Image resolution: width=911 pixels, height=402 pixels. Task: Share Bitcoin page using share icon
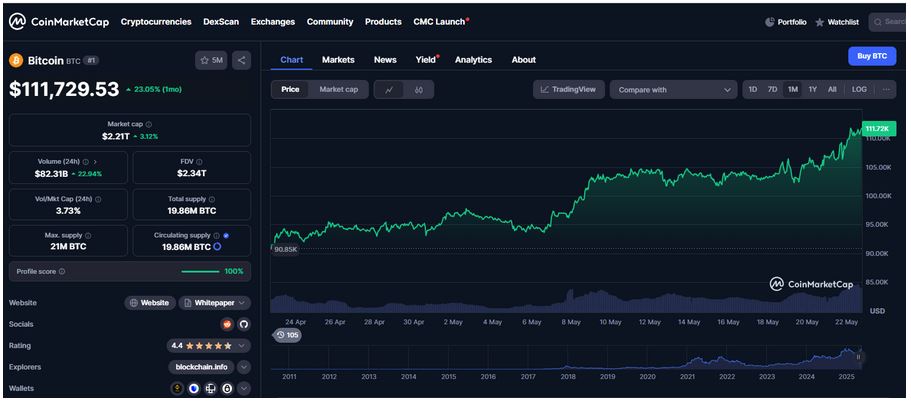tap(242, 60)
